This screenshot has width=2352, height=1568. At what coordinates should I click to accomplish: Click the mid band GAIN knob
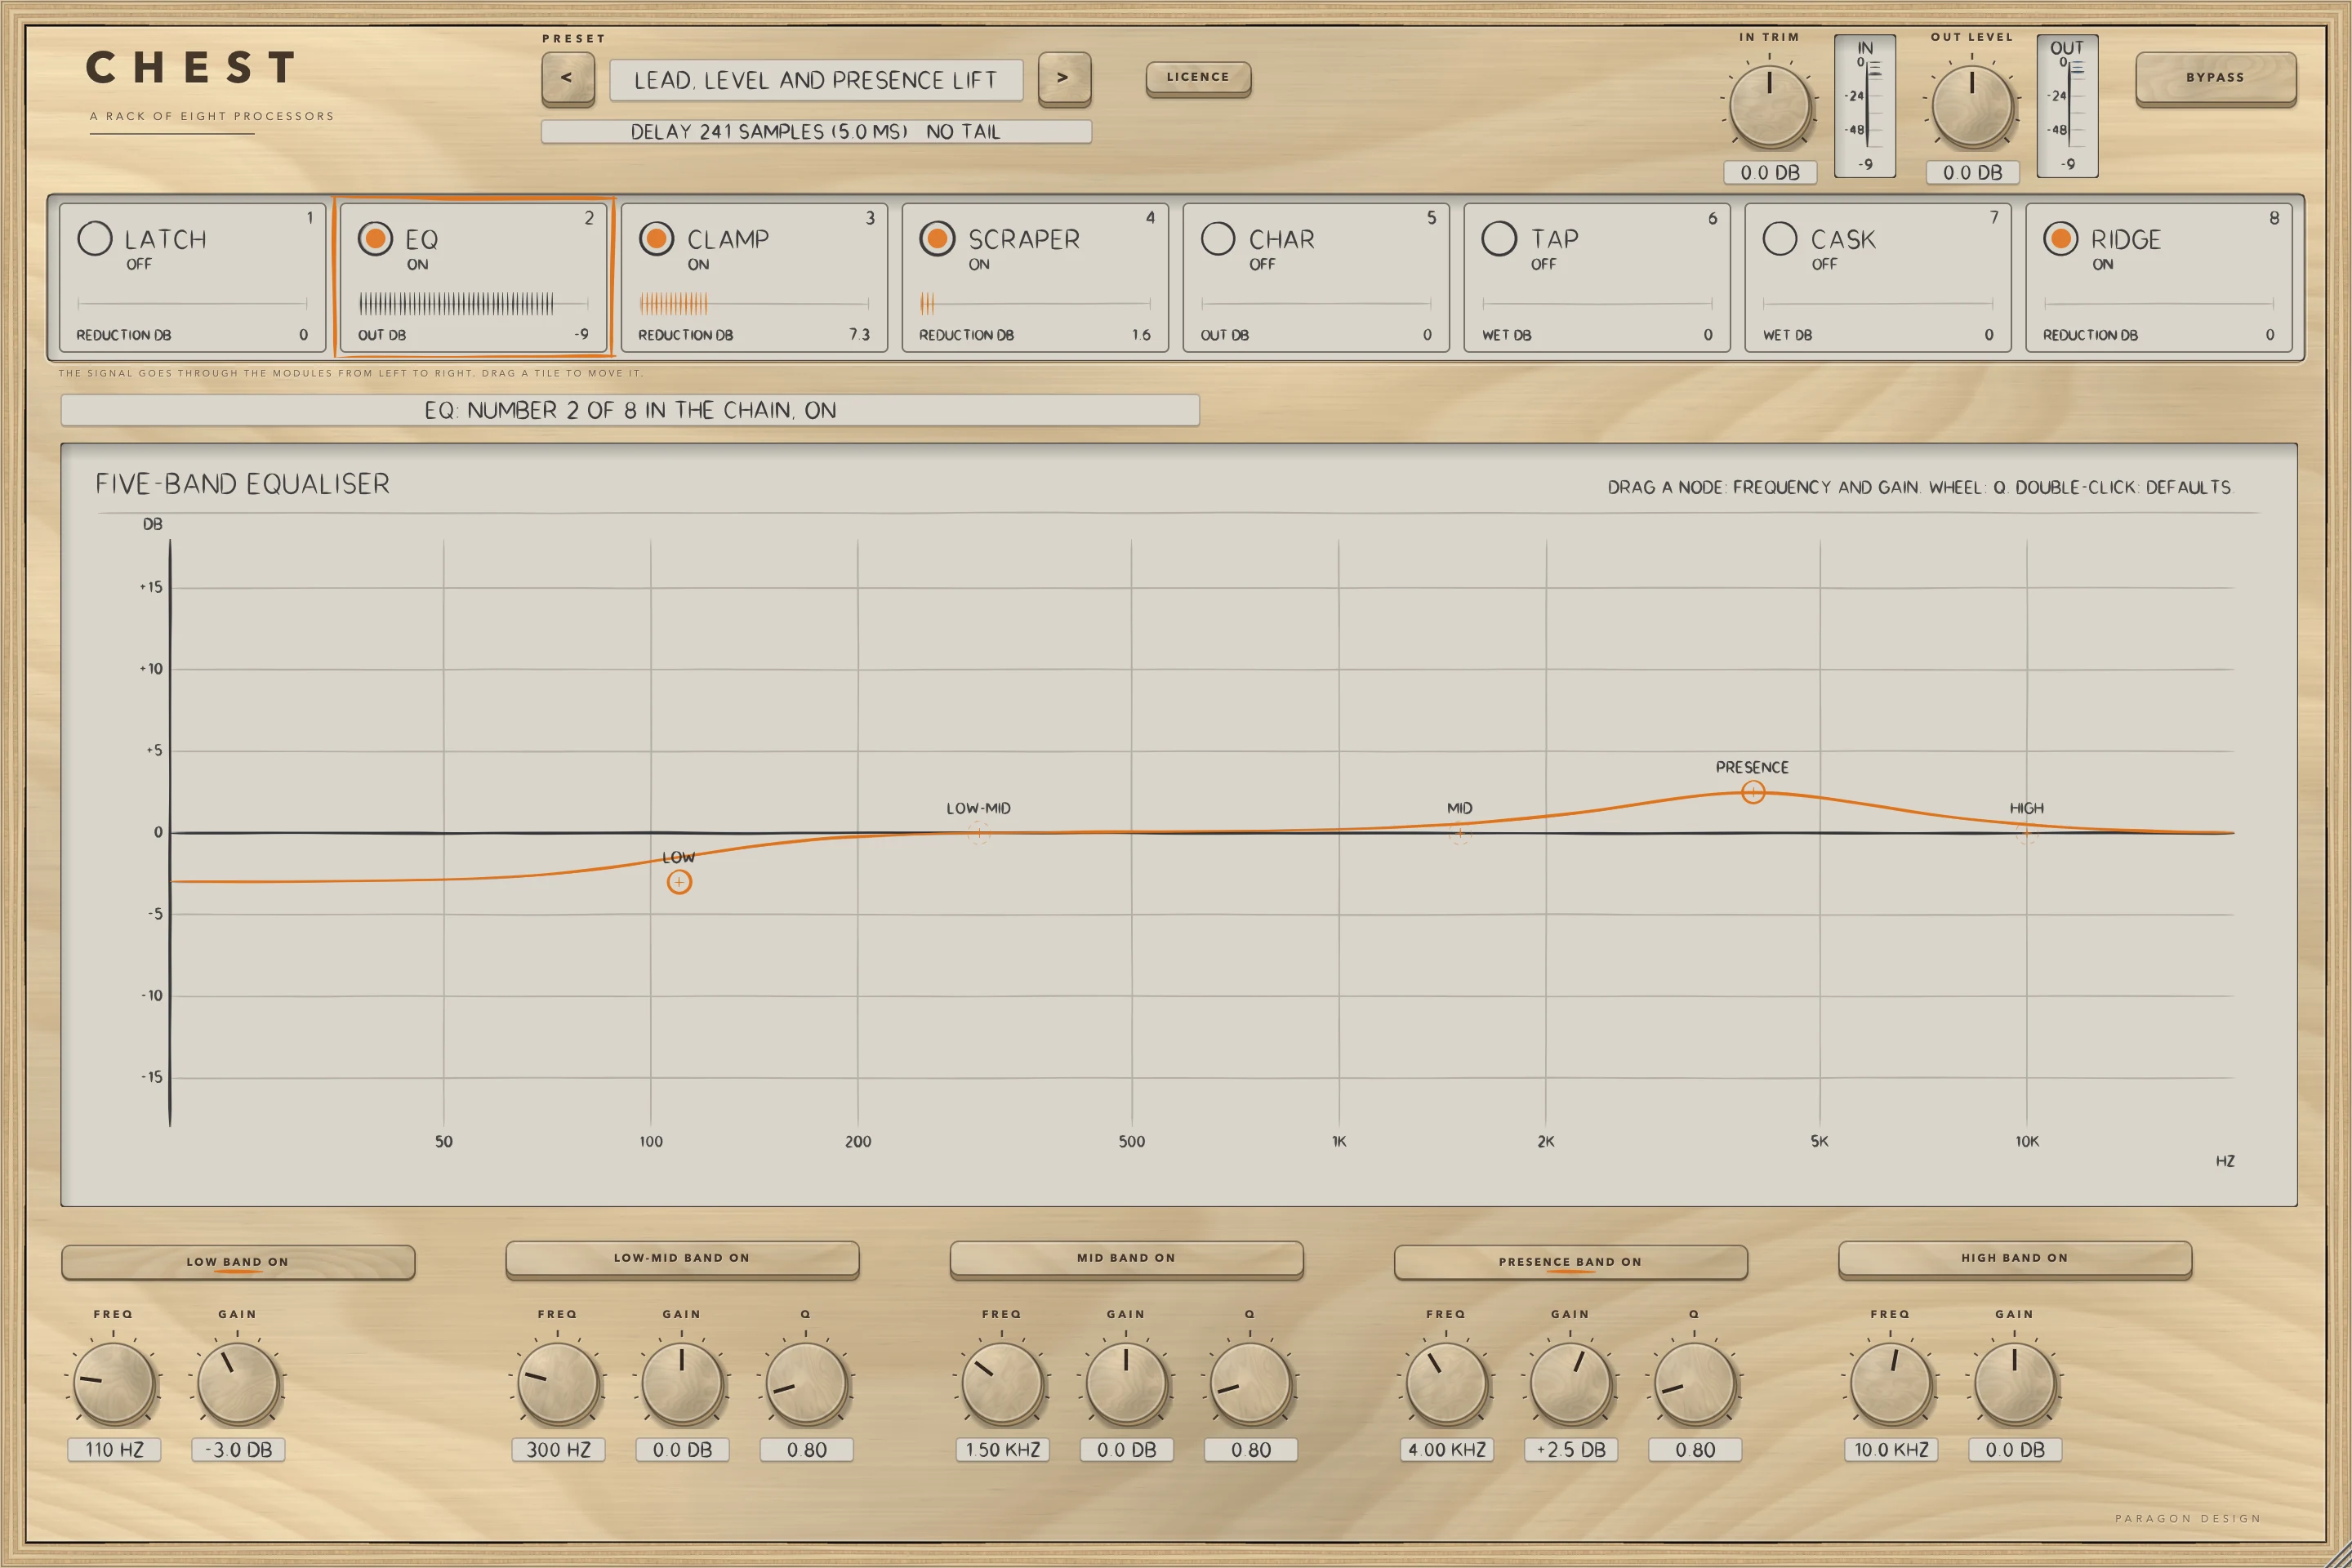click(x=1126, y=1383)
